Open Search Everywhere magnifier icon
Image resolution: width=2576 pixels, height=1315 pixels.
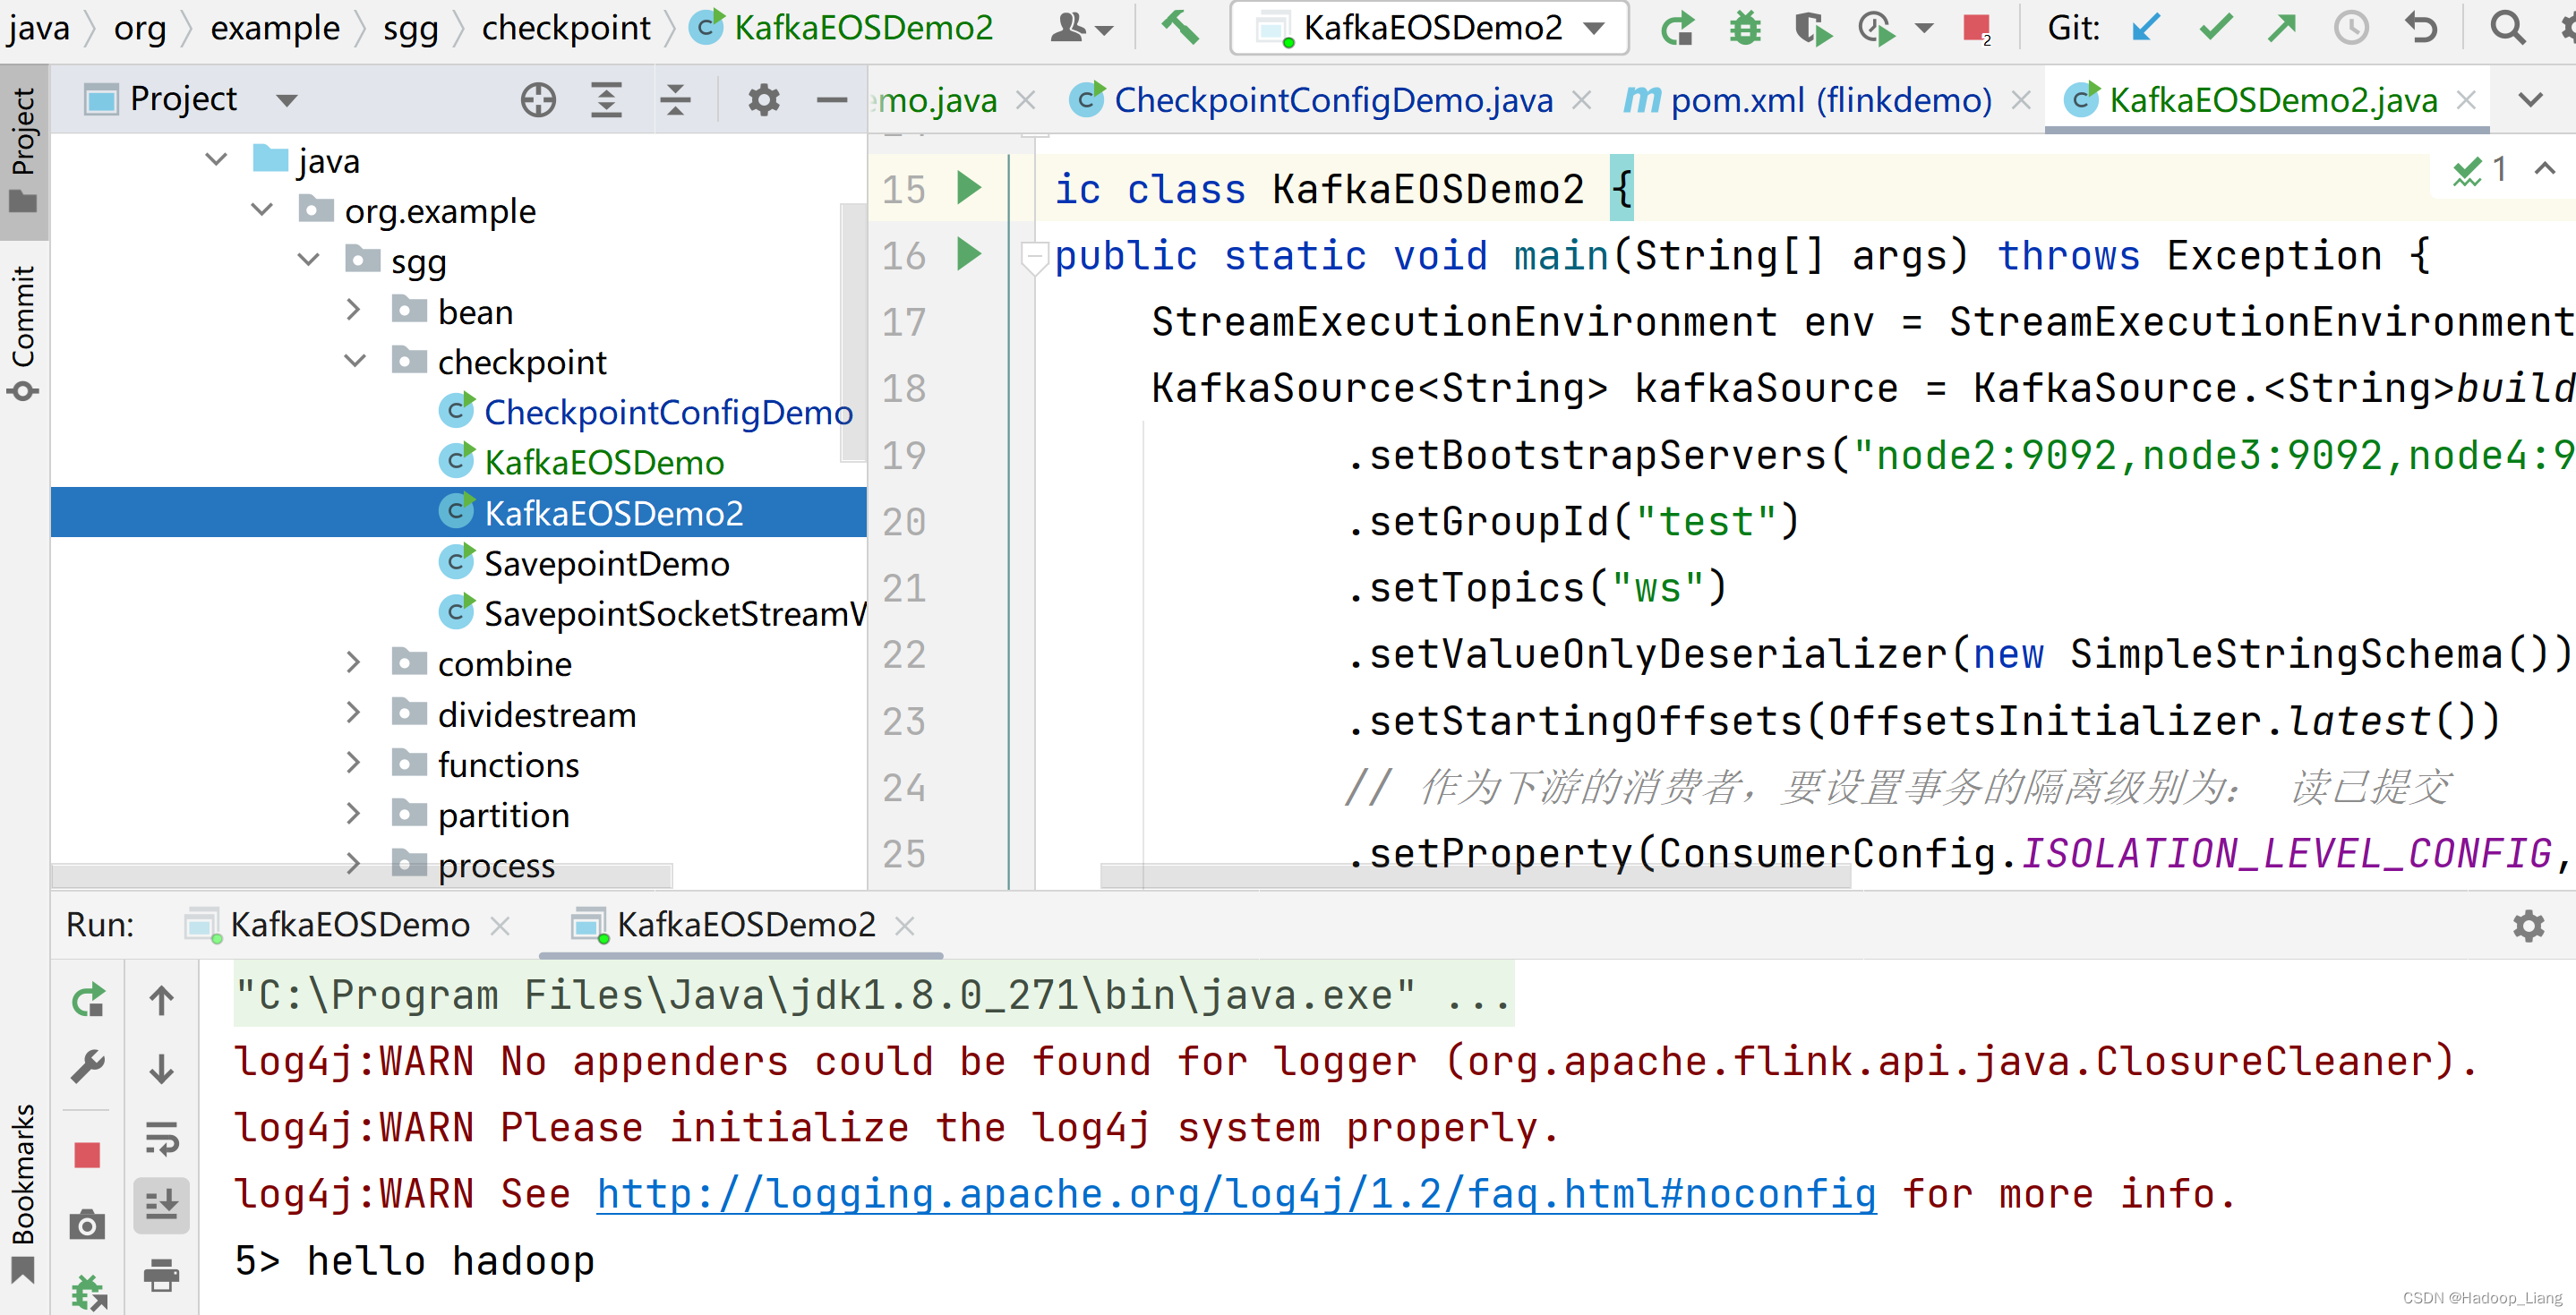tap(2507, 28)
